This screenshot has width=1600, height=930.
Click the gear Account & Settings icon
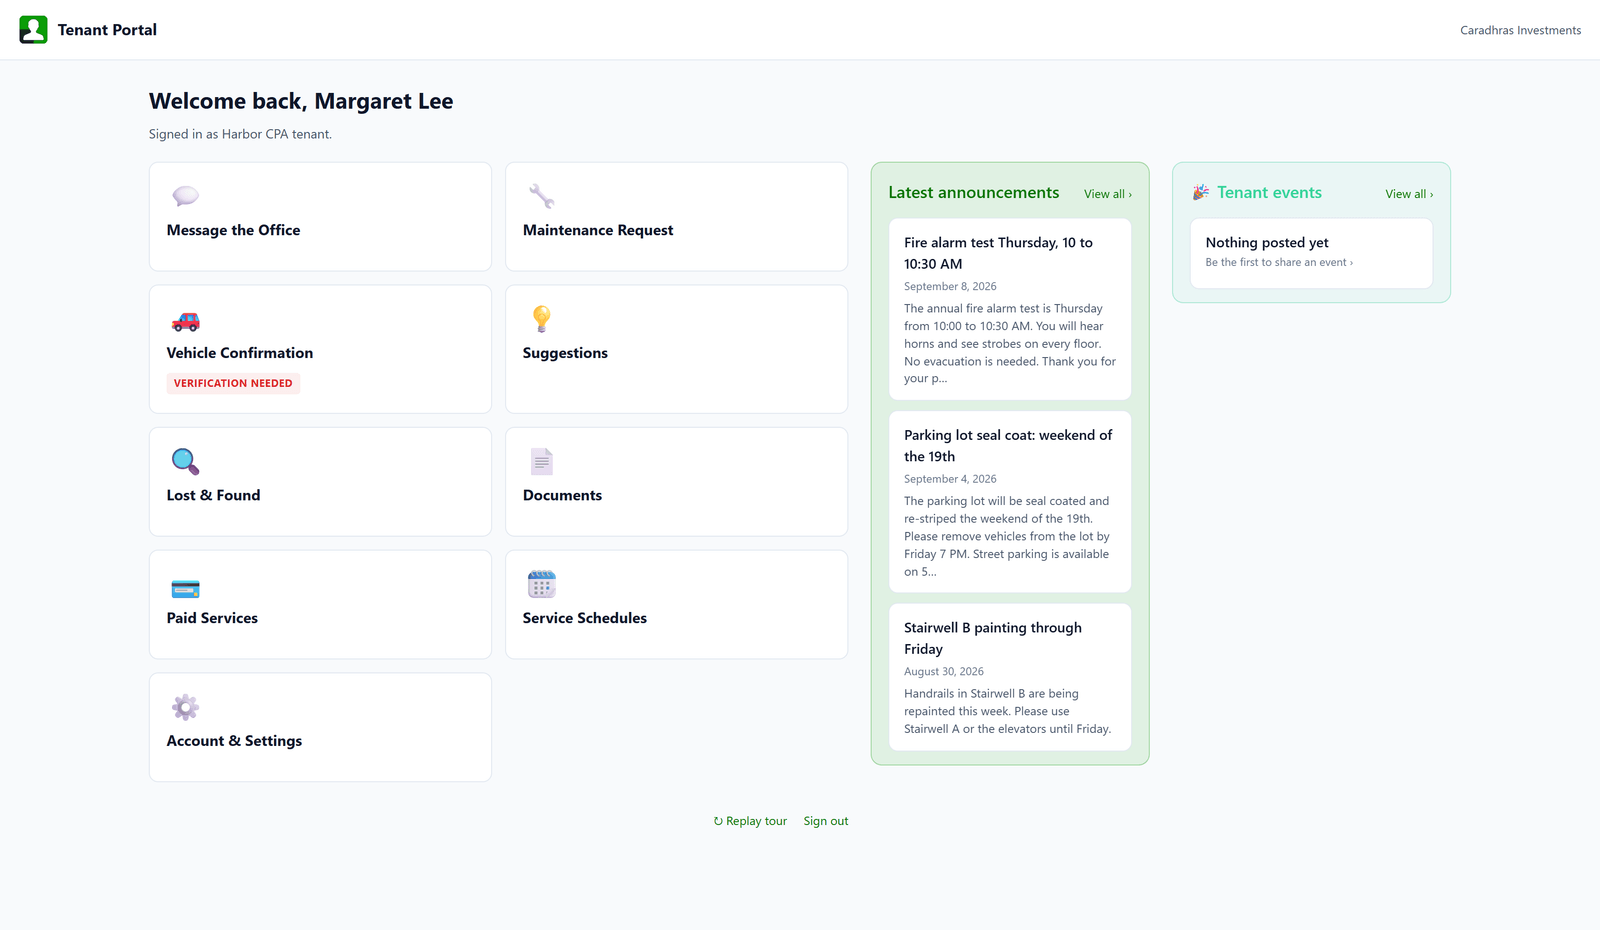(x=185, y=707)
